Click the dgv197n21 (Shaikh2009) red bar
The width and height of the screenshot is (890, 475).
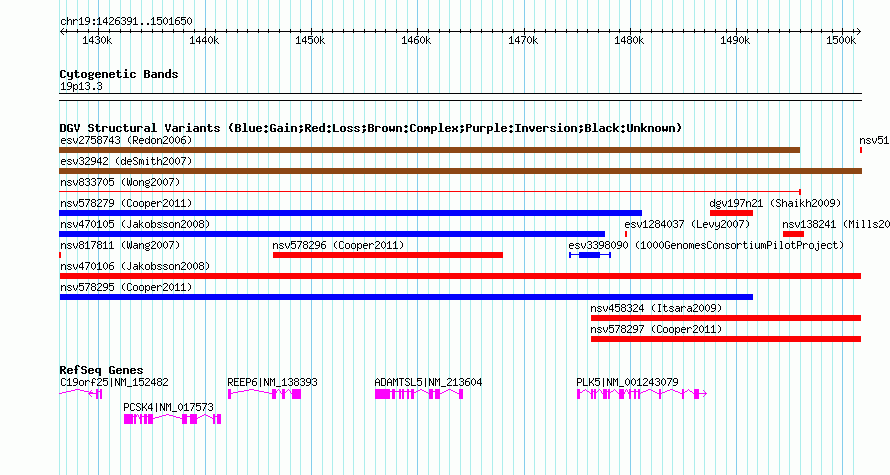pyautogui.click(x=731, y=213)
